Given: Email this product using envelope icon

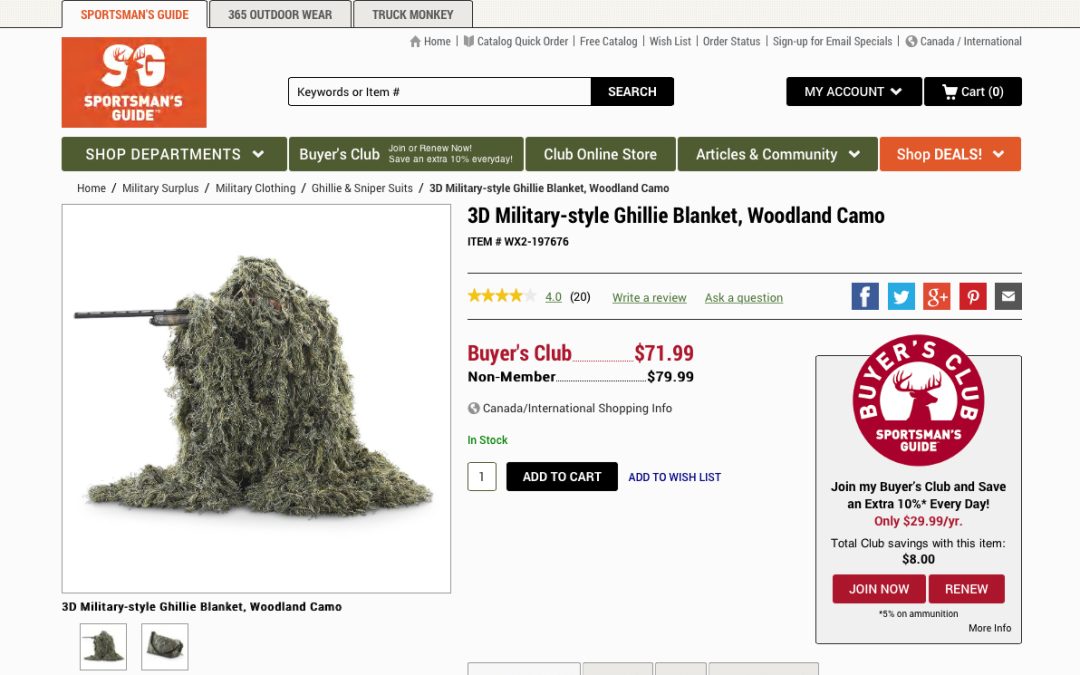Looking at the screenshot, I should (x=1008, y=297).
